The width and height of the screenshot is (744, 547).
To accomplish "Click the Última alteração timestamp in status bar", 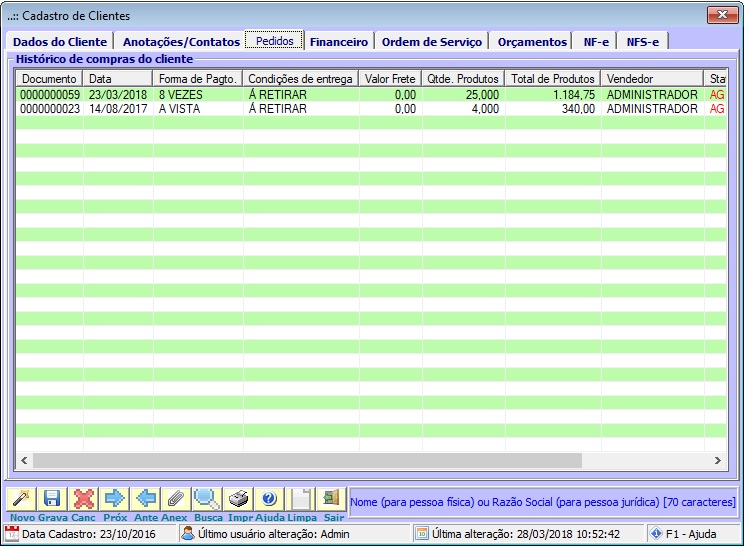I will (526, 534).
